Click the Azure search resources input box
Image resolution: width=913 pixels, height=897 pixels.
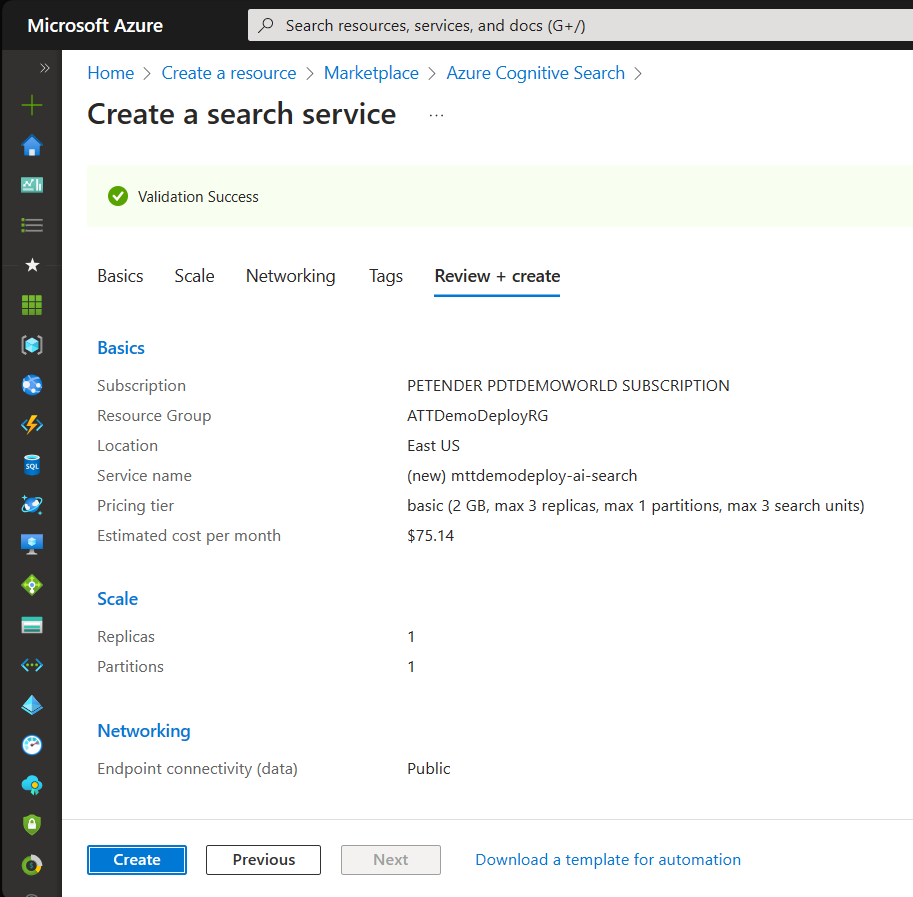(x=580, y=26)
